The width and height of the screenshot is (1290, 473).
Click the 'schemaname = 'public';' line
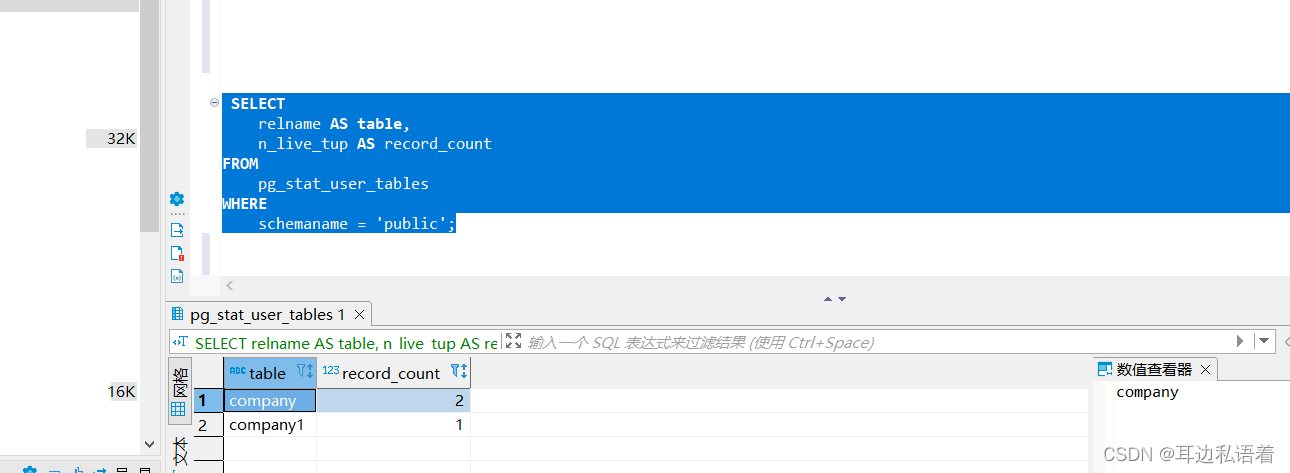[x=357, y=224]
